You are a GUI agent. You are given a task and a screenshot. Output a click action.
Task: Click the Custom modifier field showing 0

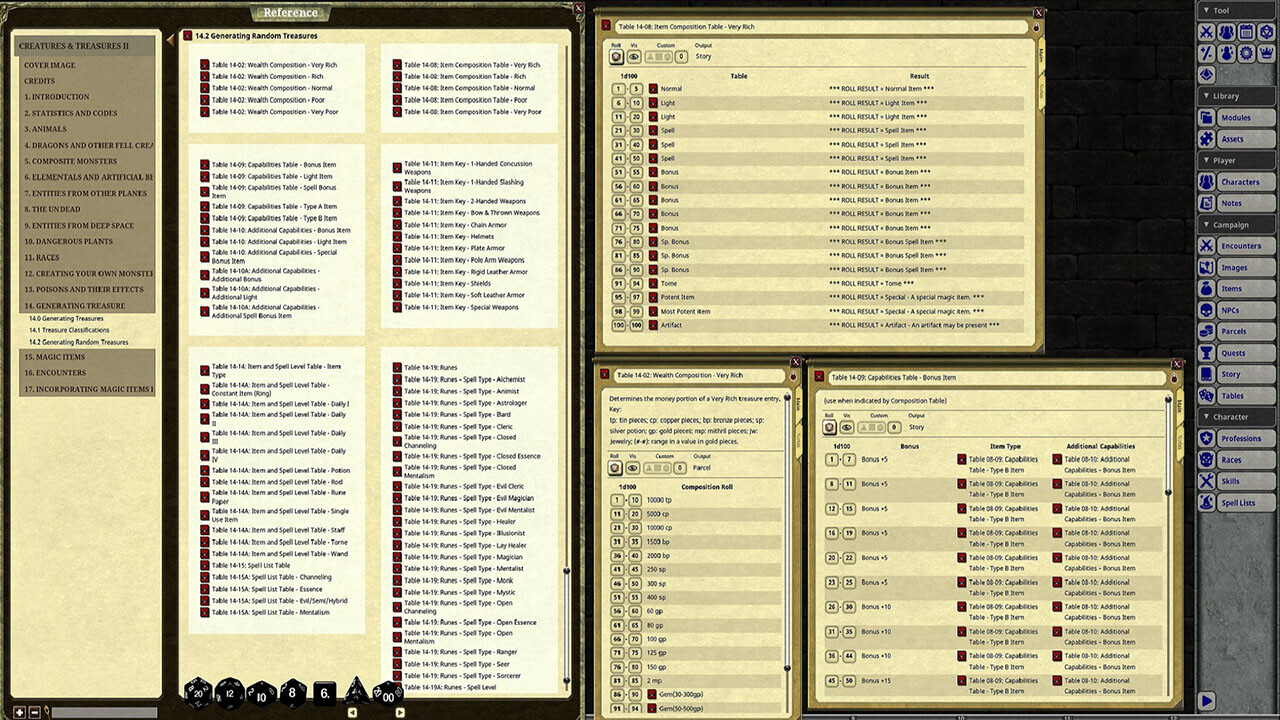coord(681,58)
